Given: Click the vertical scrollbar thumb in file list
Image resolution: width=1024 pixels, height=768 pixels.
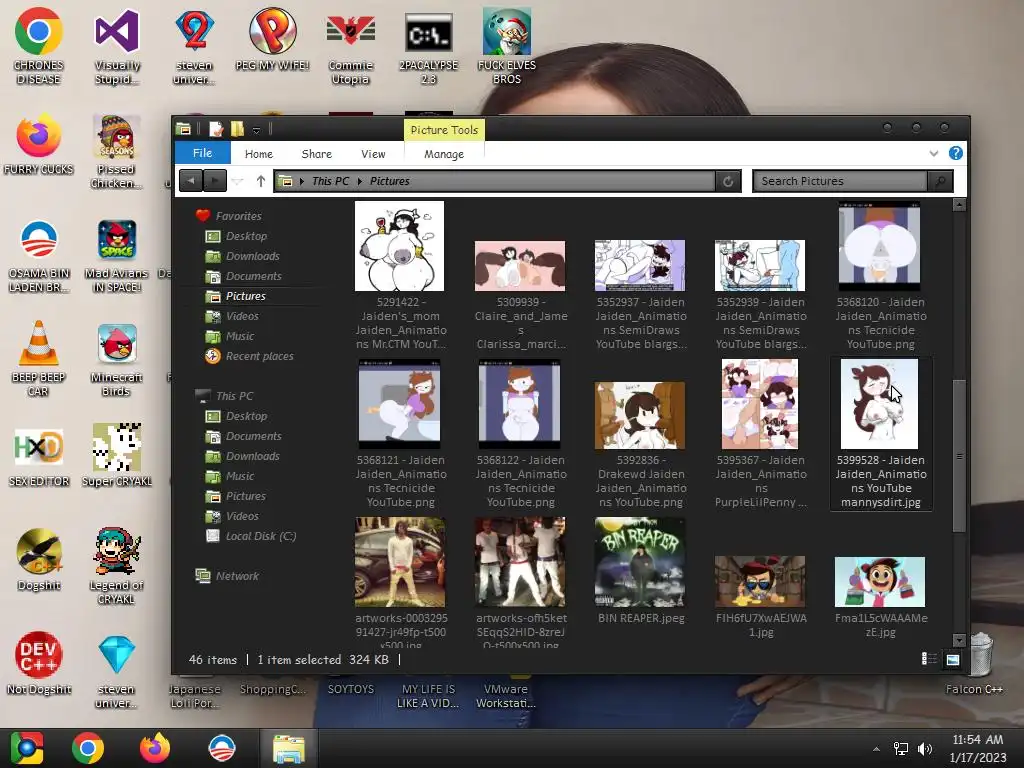Looking at the screenshot, I should click(959, 456).
